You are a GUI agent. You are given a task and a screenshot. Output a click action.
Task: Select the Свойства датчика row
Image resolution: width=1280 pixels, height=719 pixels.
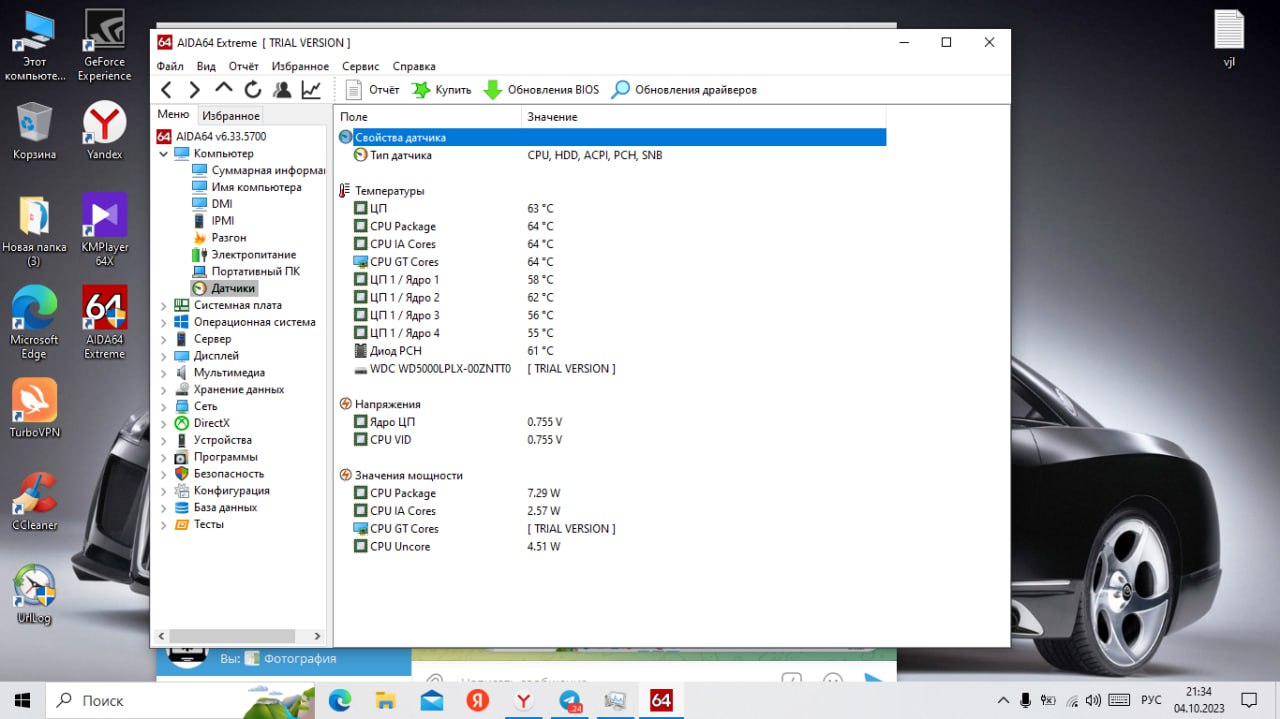click(611, 137)
